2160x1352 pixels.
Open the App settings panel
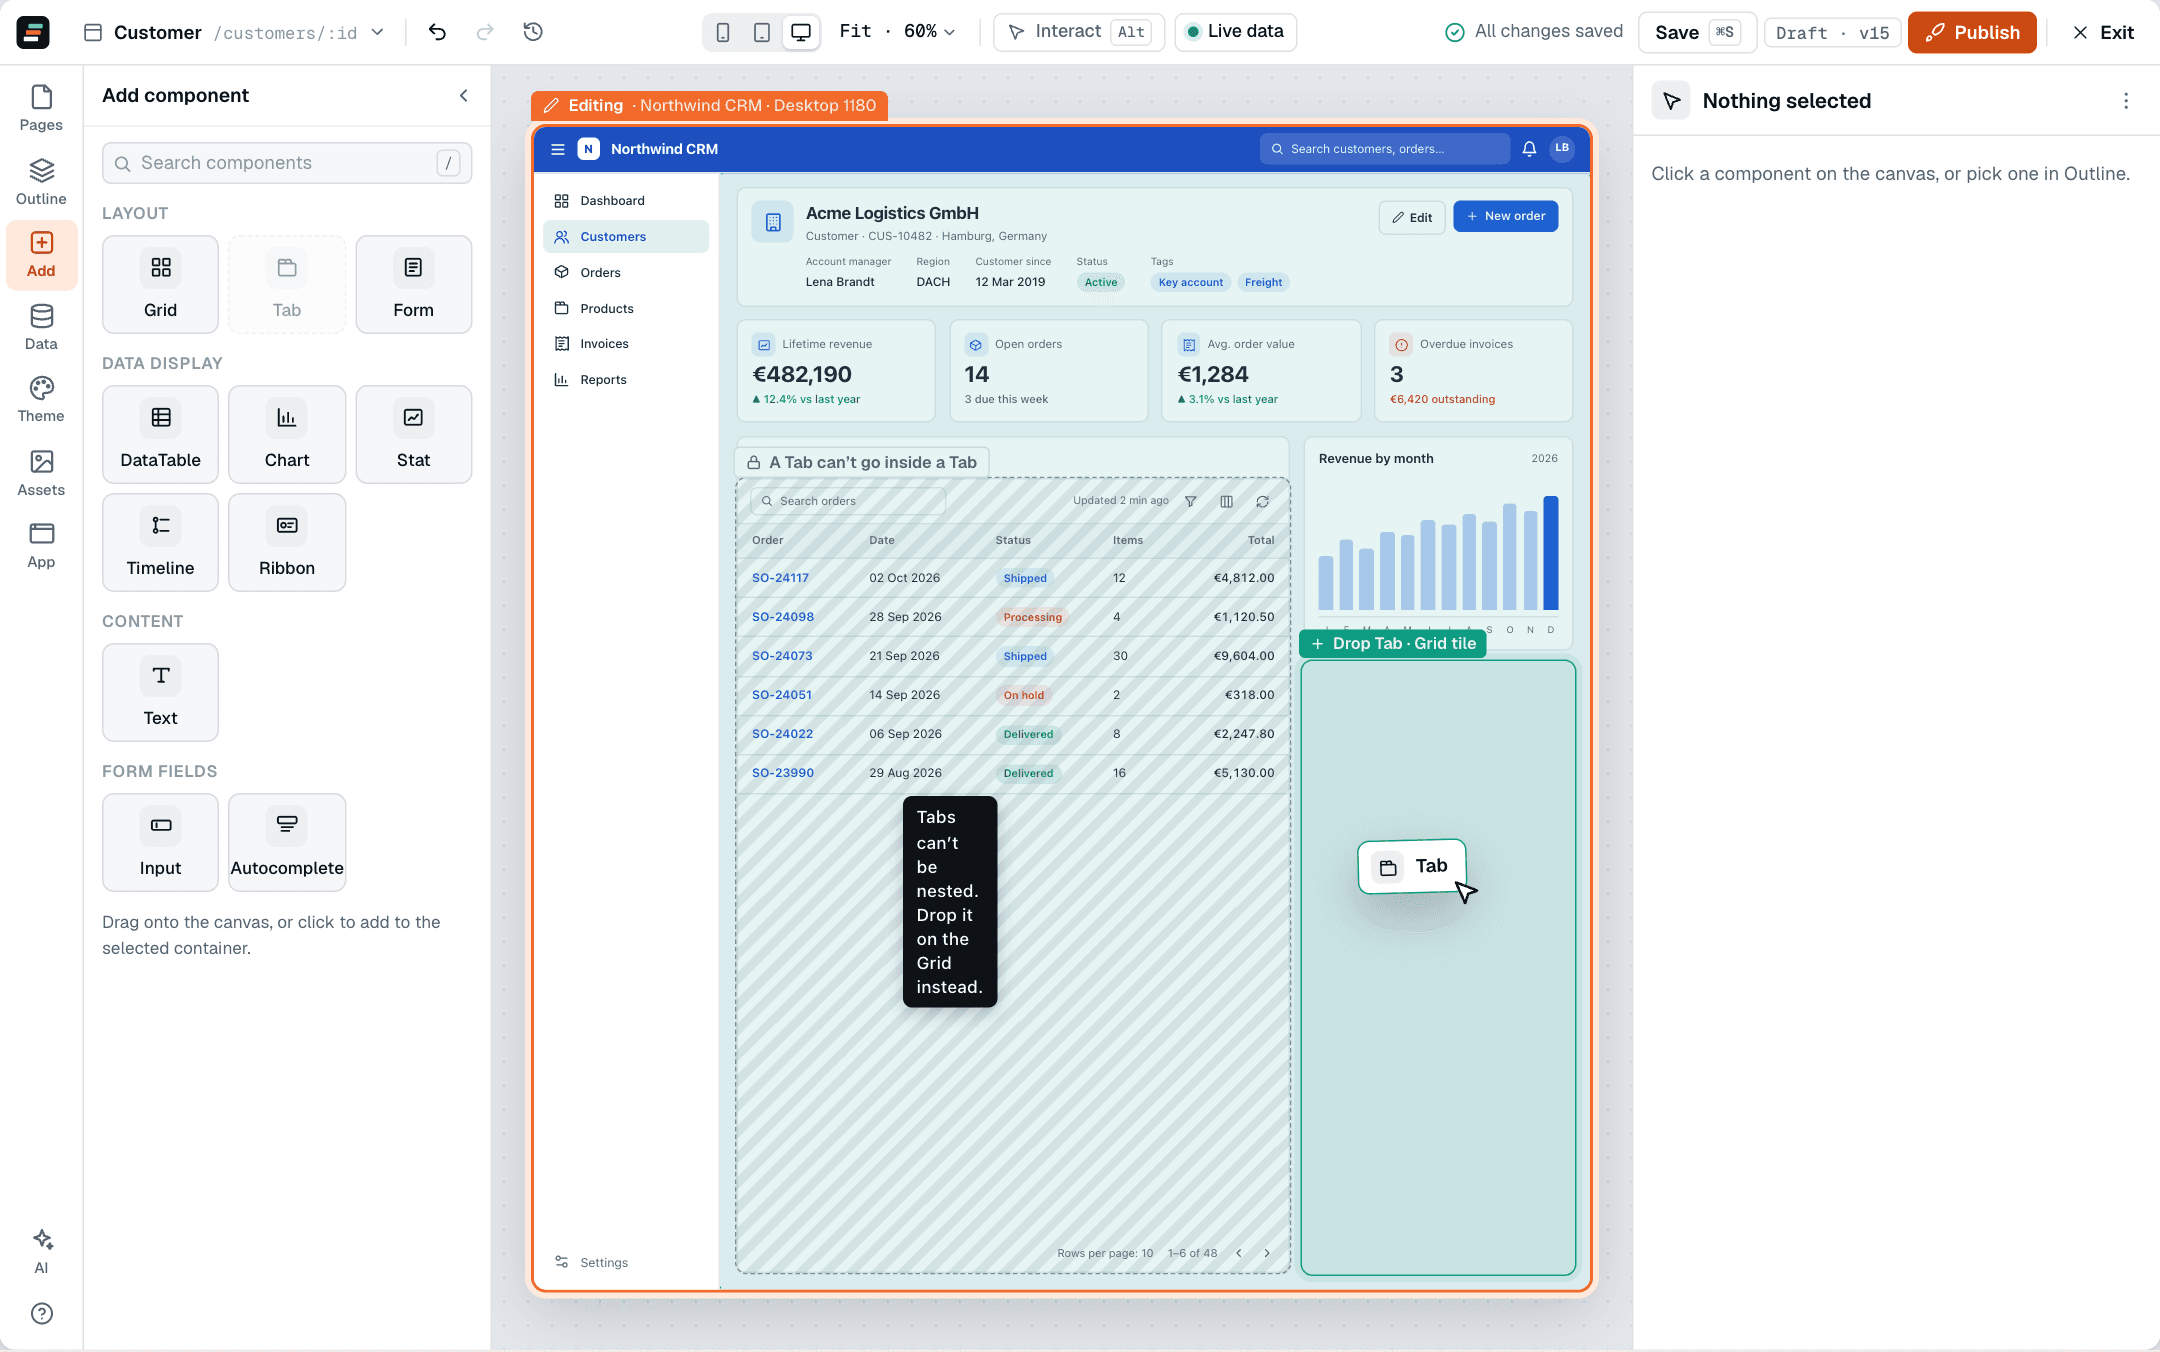click(41, 545)
